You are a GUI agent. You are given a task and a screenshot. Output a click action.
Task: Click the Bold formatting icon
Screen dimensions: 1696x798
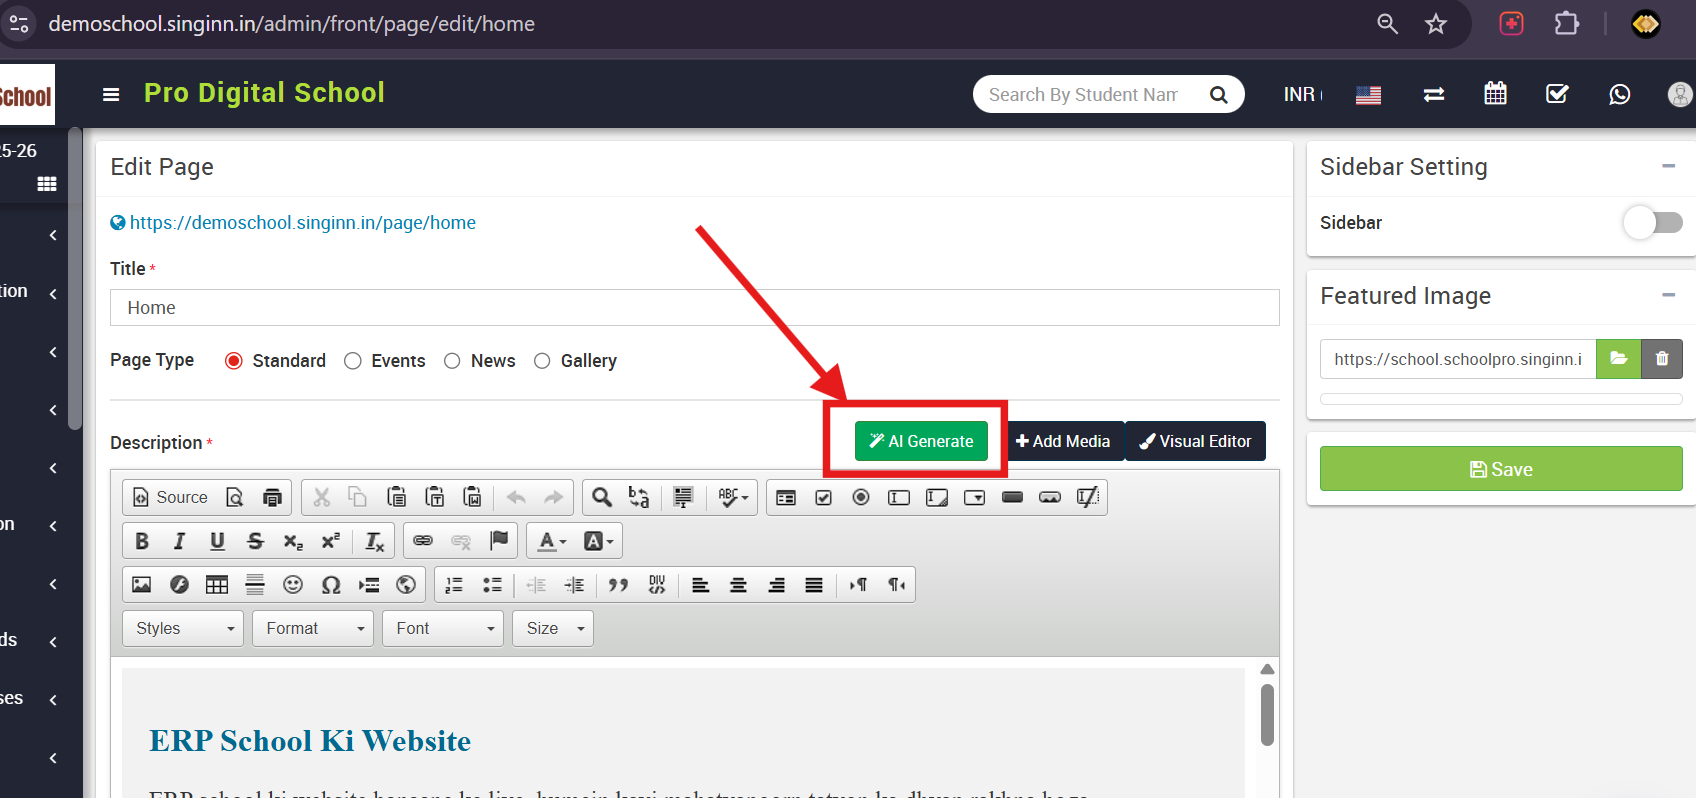[x=142, y=541]
